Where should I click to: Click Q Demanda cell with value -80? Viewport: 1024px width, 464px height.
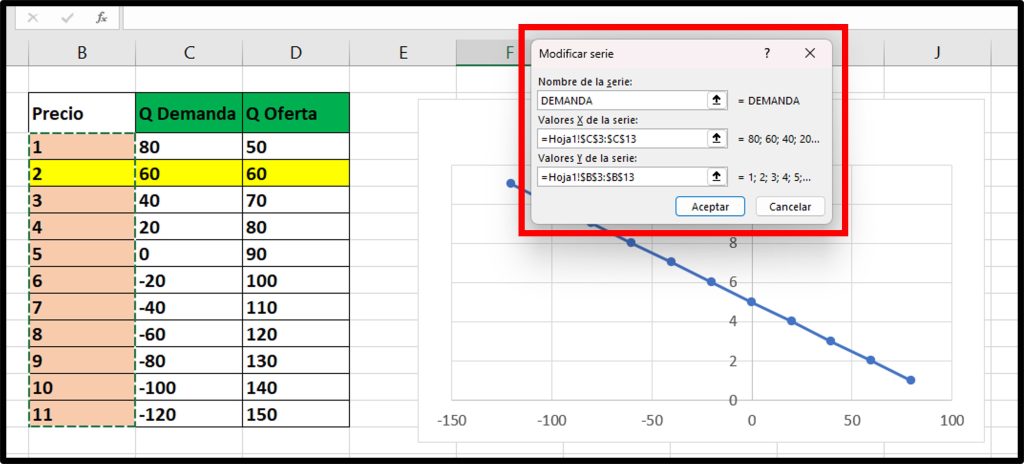coord(189,361)
